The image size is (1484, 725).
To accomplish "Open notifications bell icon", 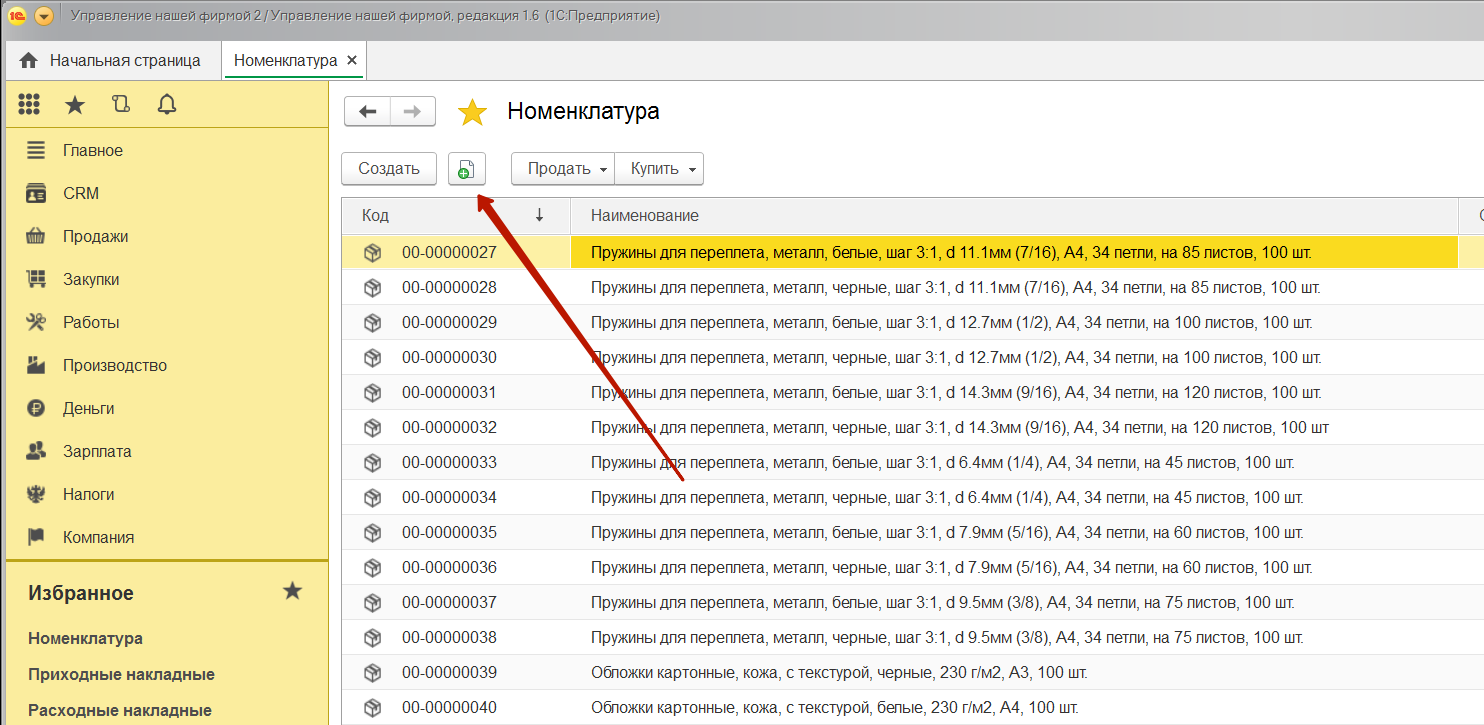I will click(x=167, y=104).
